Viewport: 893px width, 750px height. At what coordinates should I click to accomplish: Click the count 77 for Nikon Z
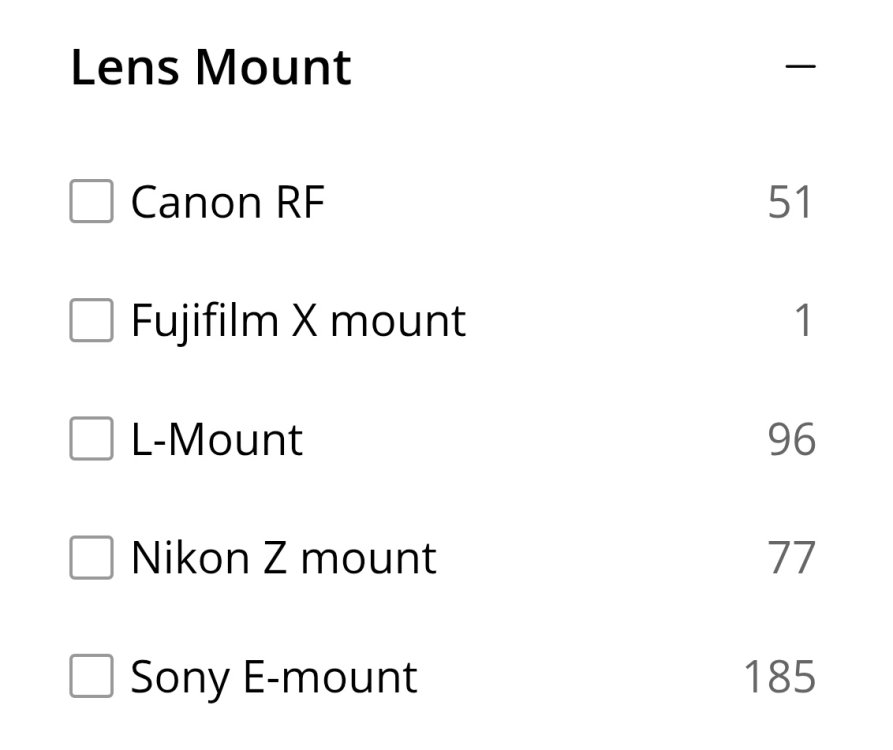point(791,558)
